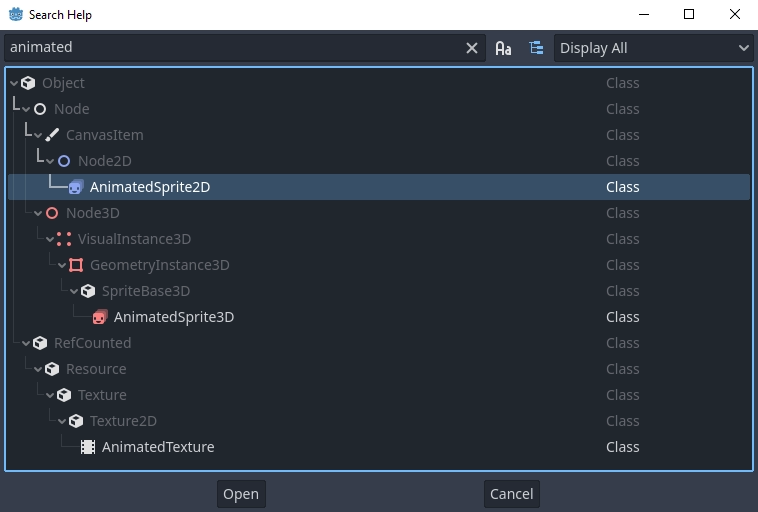Image resolution: width=758 pixels, height=512 pixels.
Task: Collapse the Object tree branch
Action: [14, 83]
